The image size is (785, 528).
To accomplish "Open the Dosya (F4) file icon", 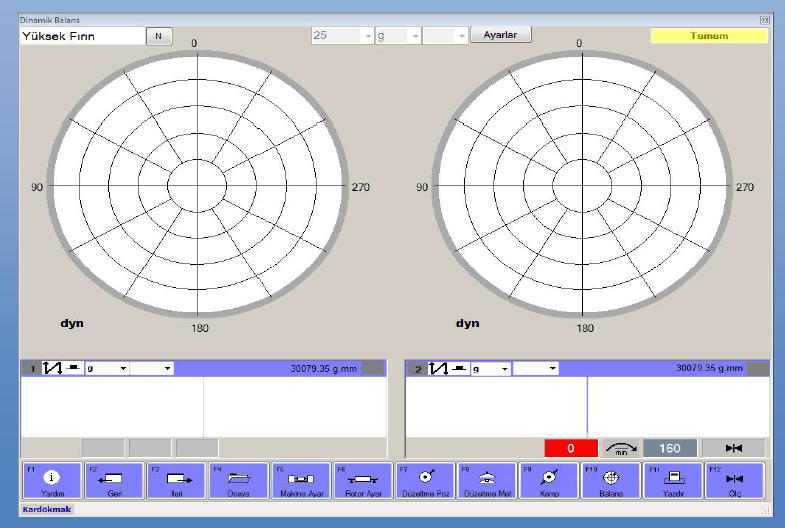I will (x=238, y=479).
